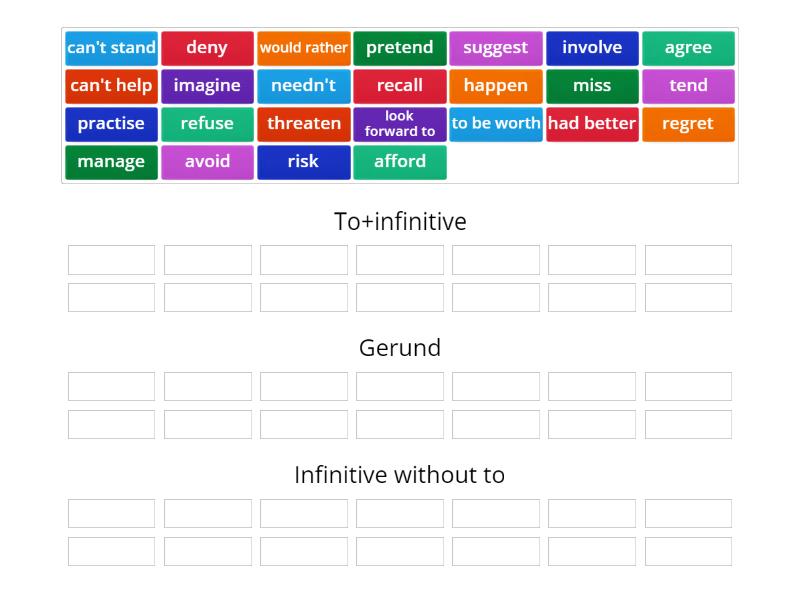This screenshot has width=800, height=600.
Task: Choose the "needn't" tile
Action: 303,85
